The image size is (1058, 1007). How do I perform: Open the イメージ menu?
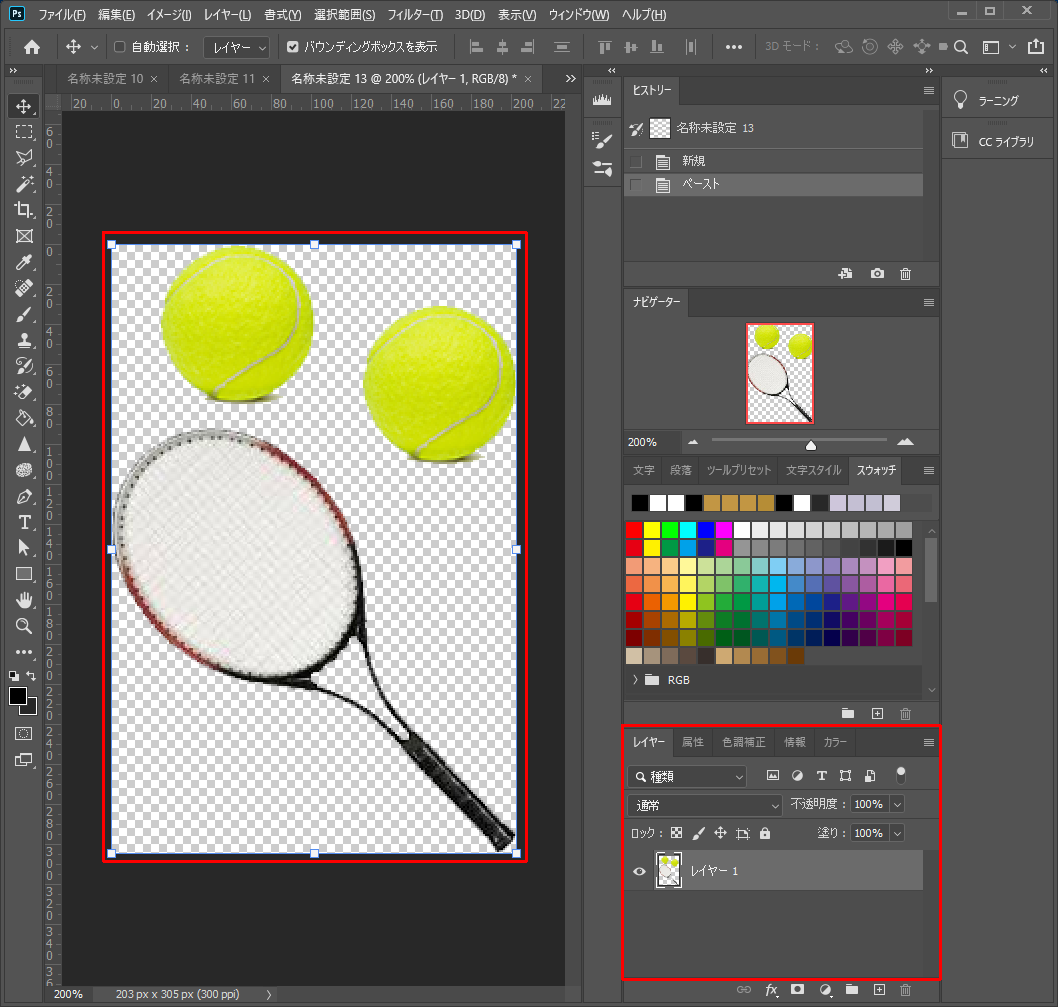(169, 14)
